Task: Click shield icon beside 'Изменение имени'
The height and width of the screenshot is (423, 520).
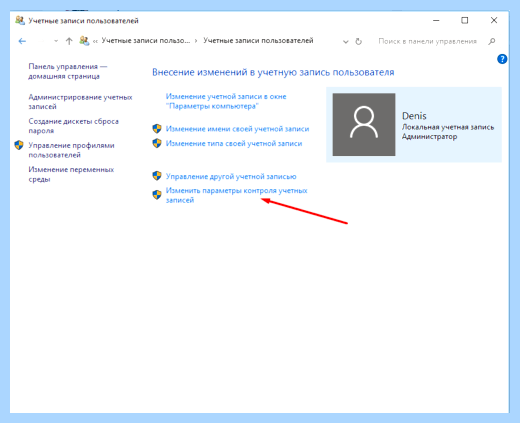Action: pyautogui.click(x=157, y=129)
